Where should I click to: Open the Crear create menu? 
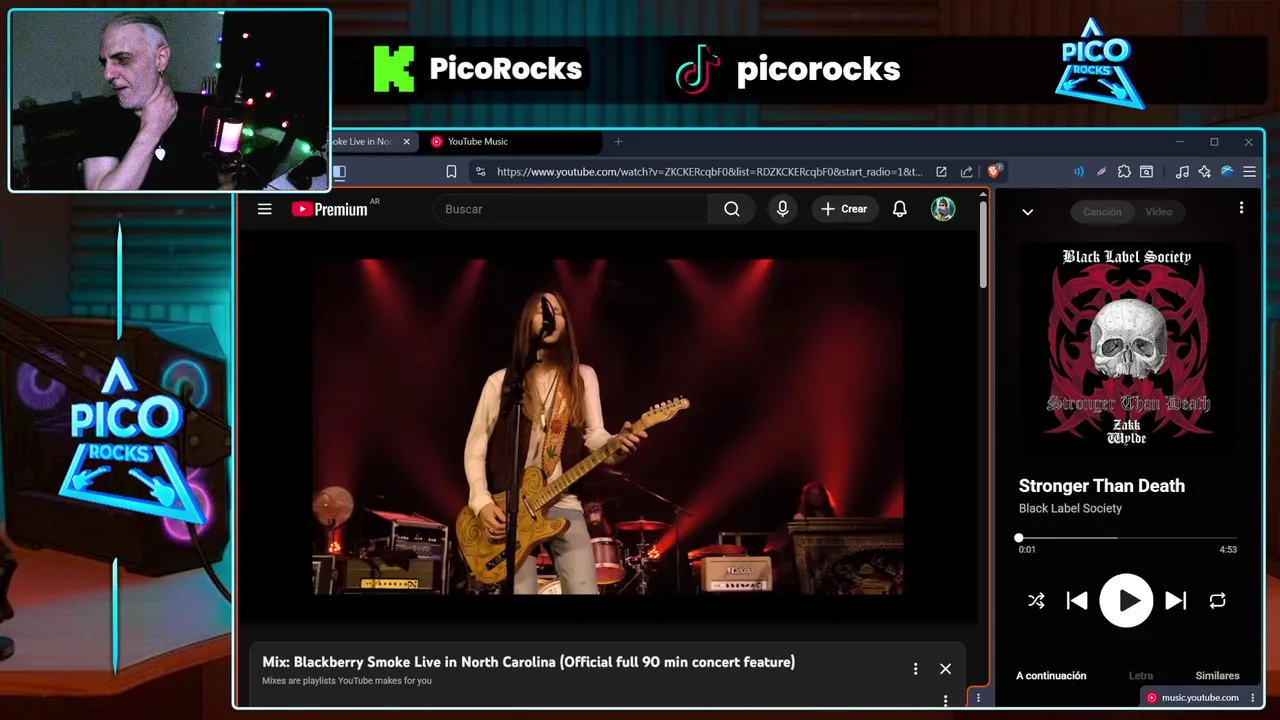844,209
